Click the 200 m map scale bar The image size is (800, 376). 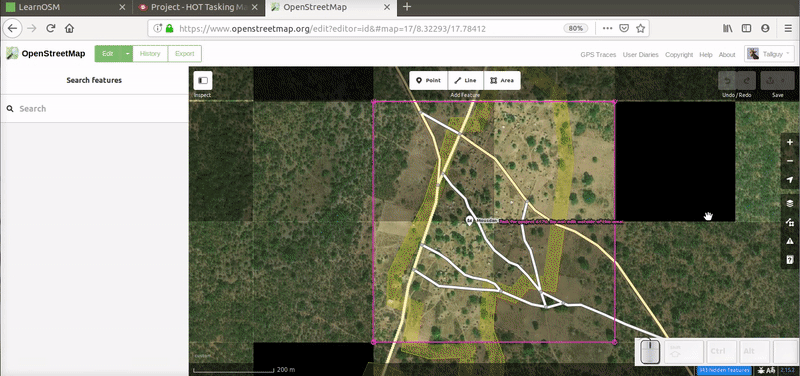click(244, 369)
